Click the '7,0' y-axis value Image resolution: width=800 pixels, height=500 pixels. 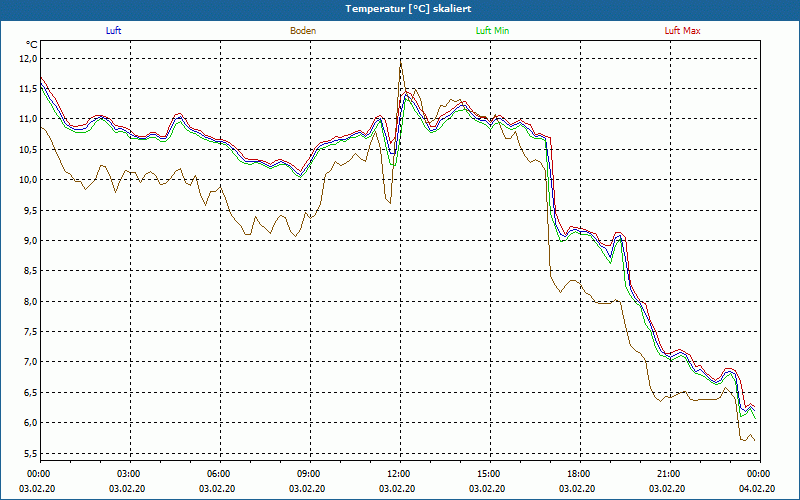[31, 362]
